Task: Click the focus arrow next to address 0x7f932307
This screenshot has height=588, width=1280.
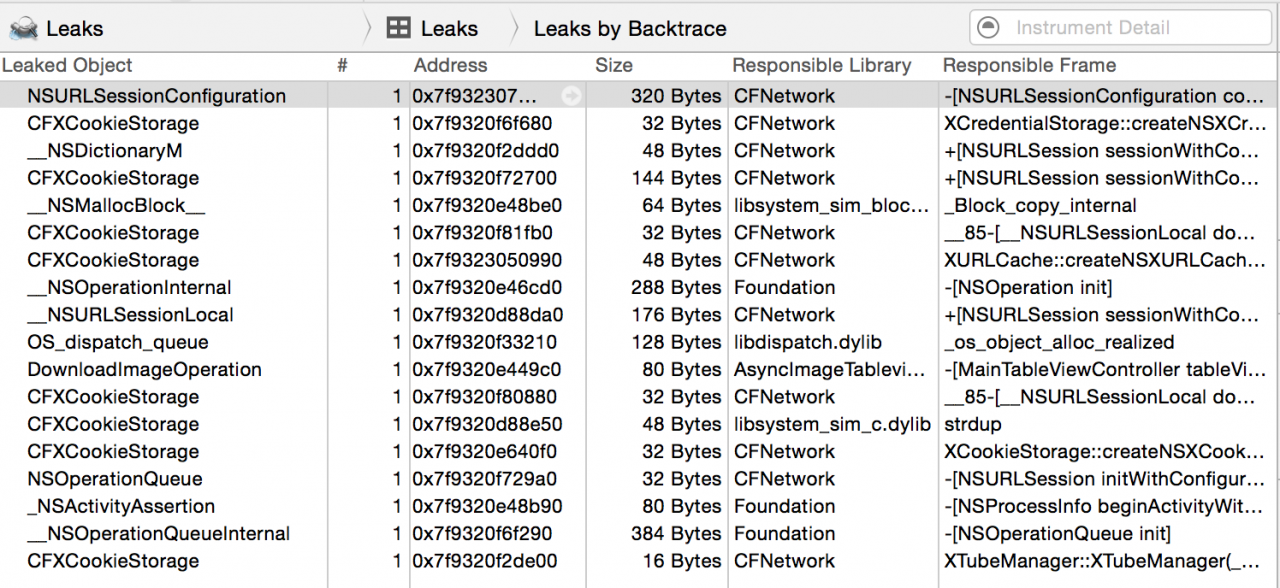Action: pos(571,96)
